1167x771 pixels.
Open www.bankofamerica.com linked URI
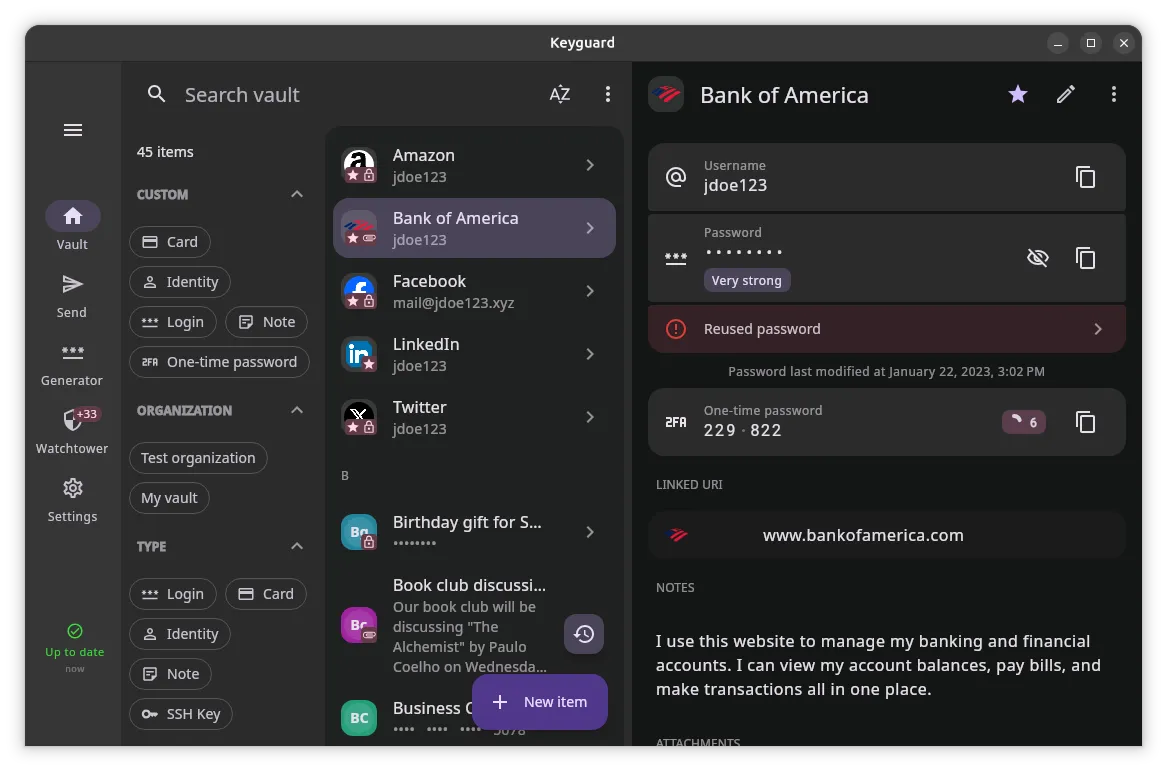[x=886, y=535]
